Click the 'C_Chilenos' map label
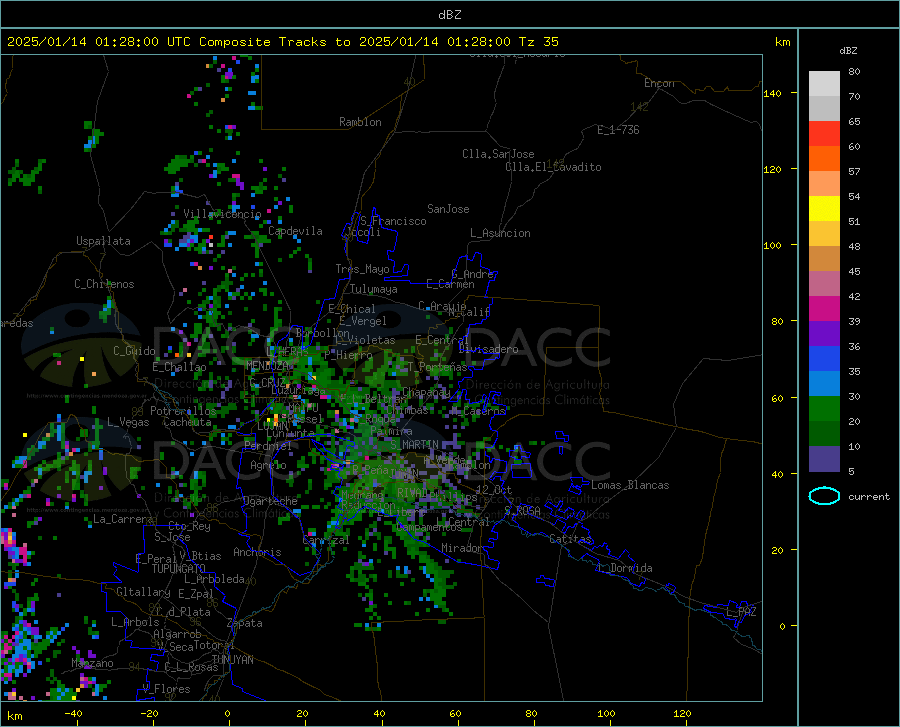Screen dimensions: 900x727 pyautogui.click(x=104, y=284)
